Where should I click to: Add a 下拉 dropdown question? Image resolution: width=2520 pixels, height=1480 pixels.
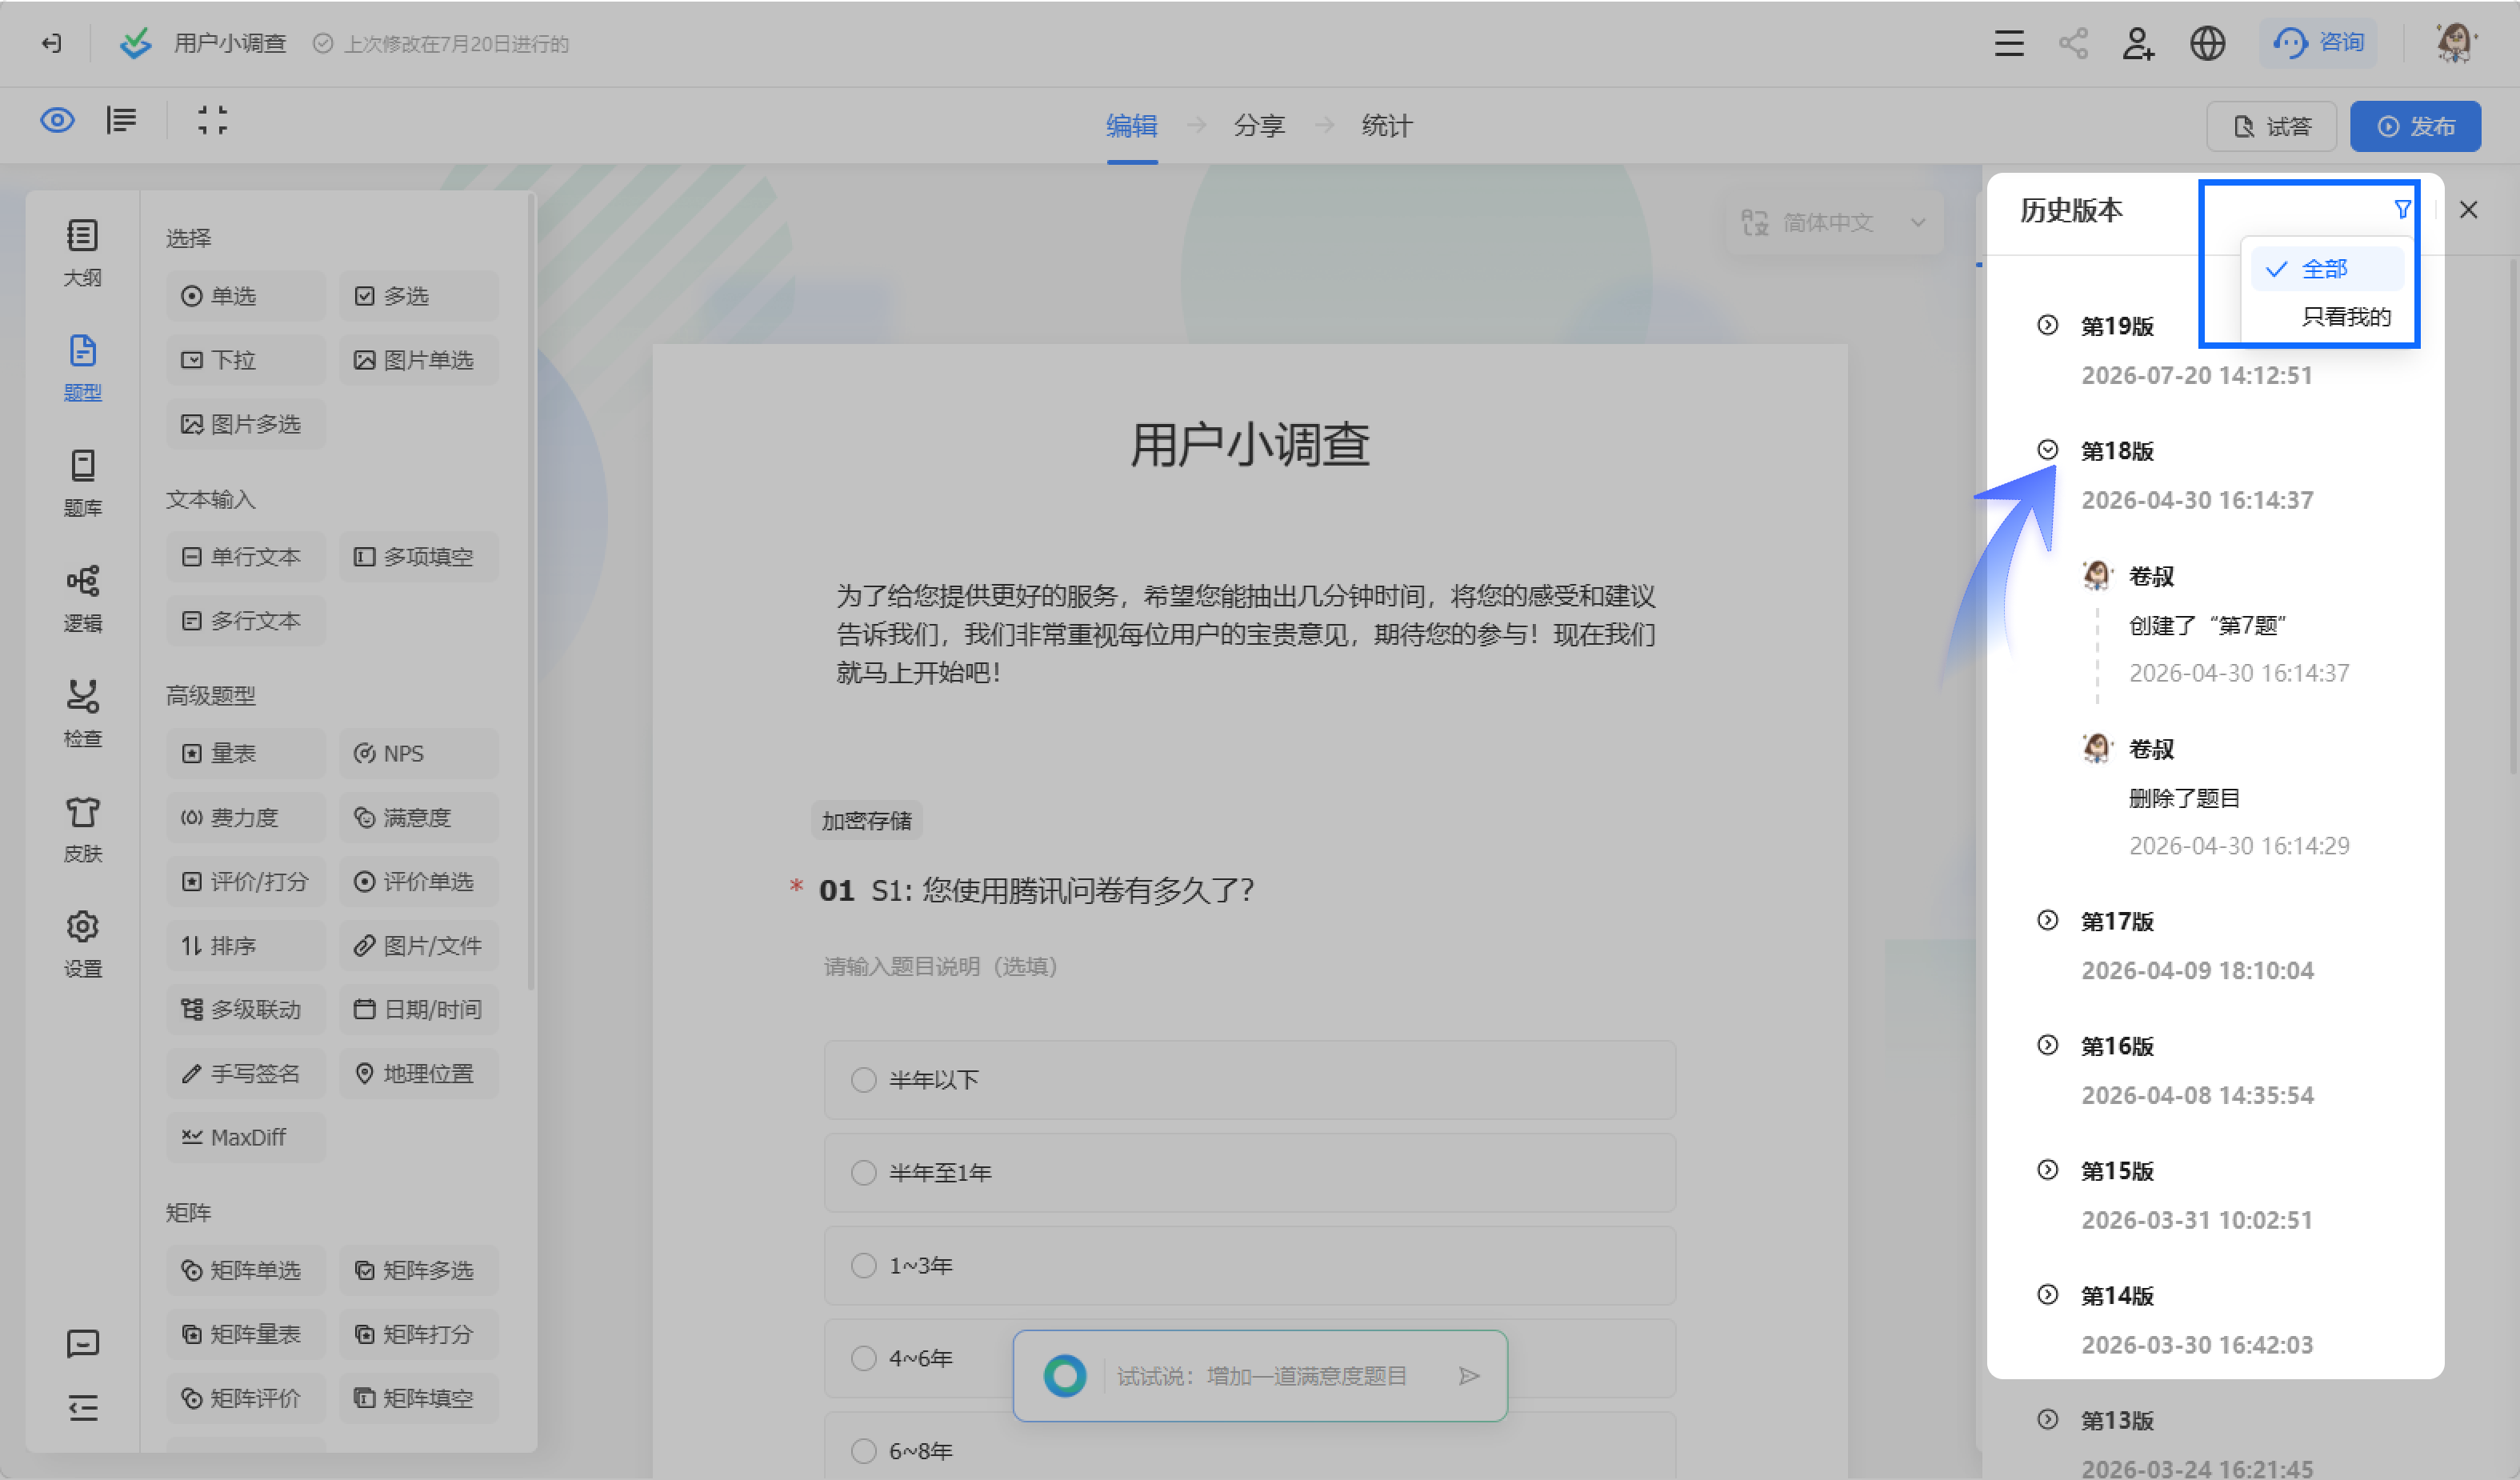[x=246, y=360]
